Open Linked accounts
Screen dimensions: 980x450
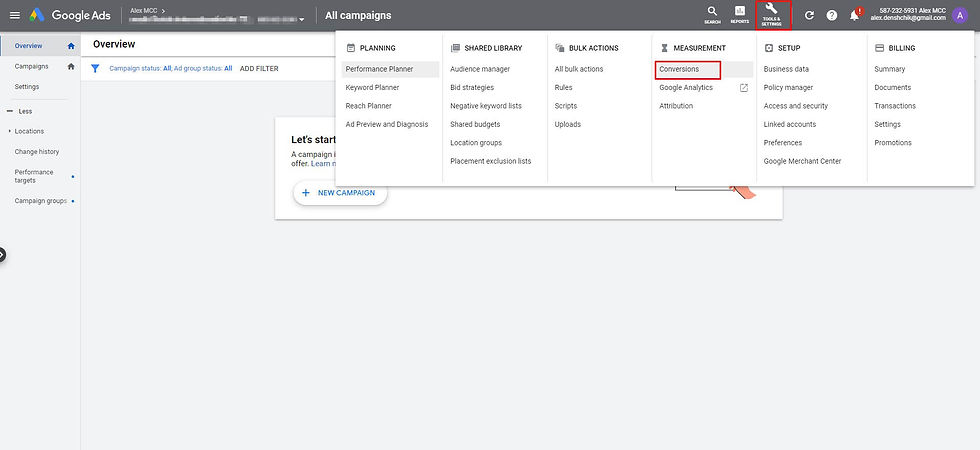click(790, 124)
